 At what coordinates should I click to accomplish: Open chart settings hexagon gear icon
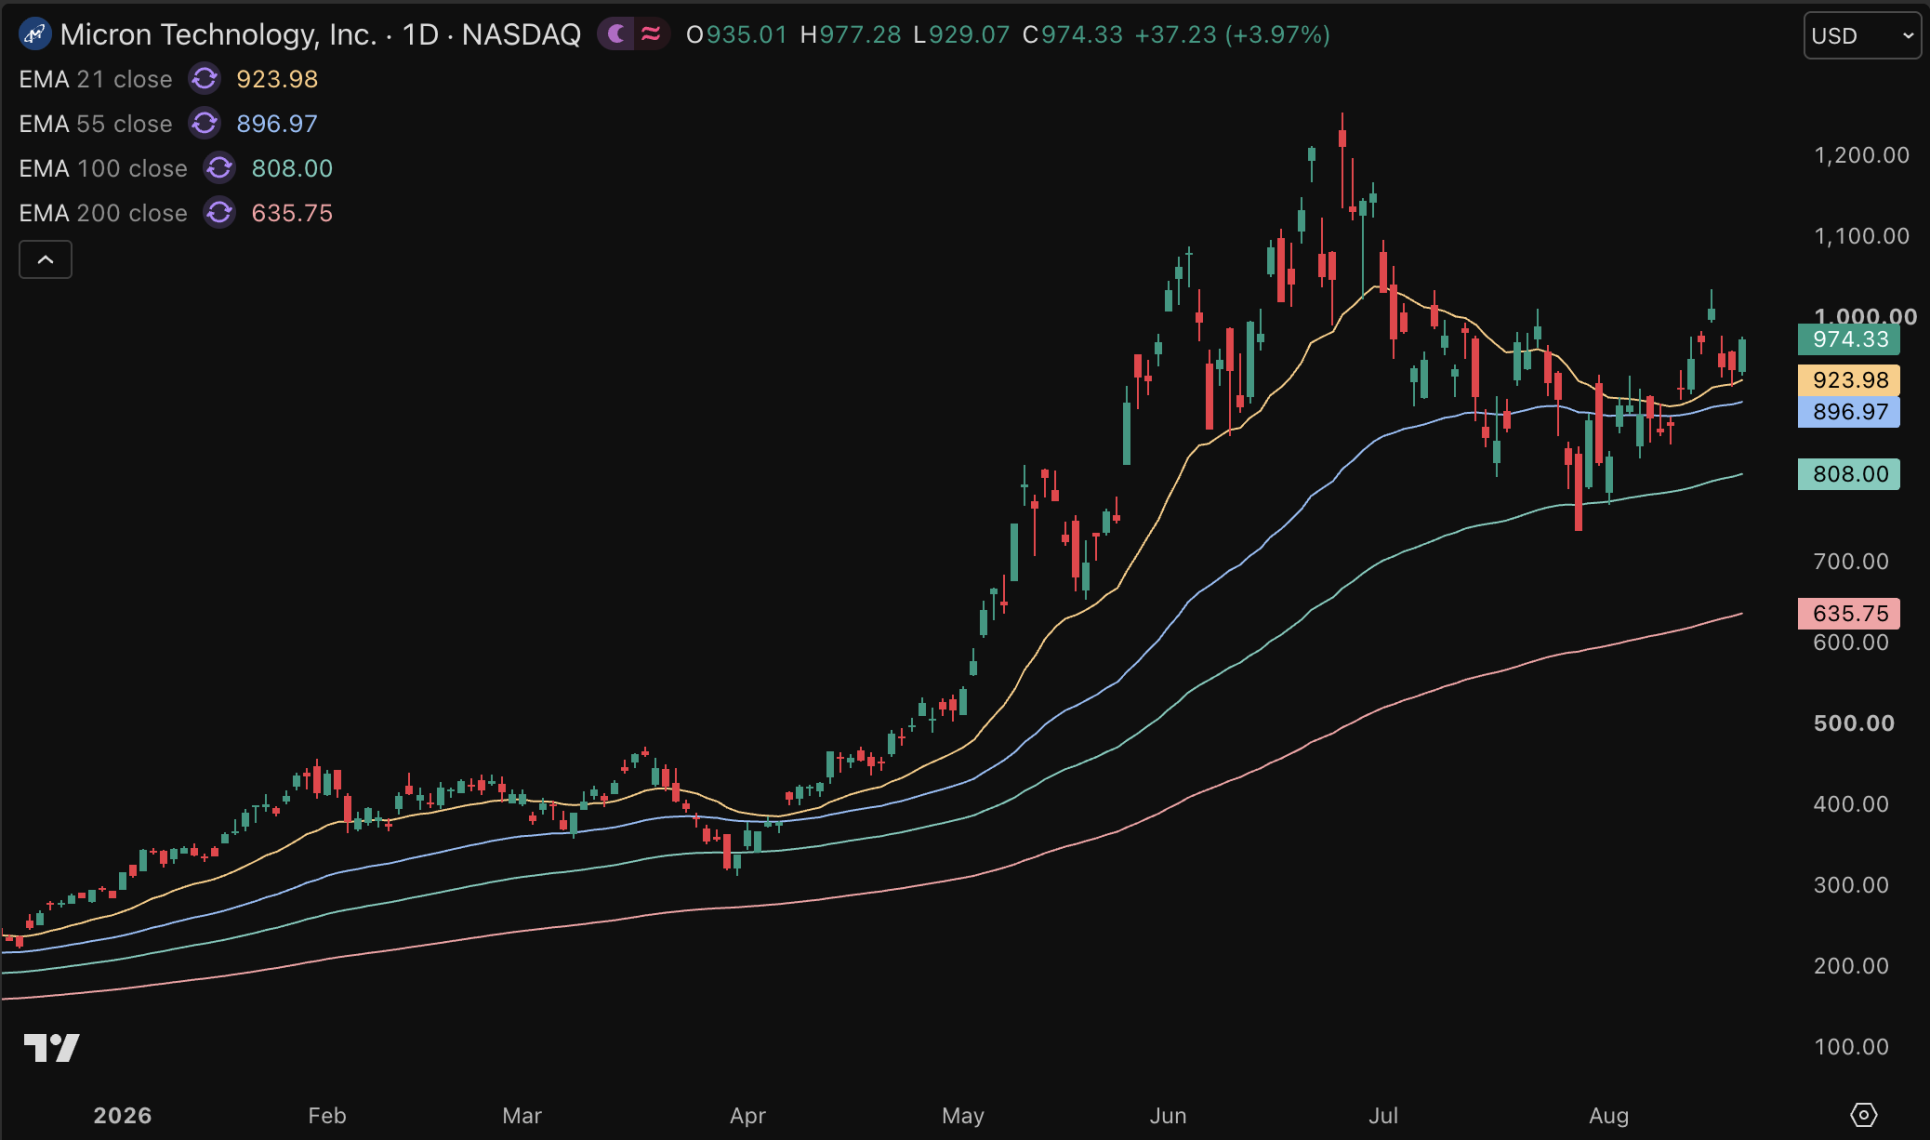click(x=1864, y=1115)
